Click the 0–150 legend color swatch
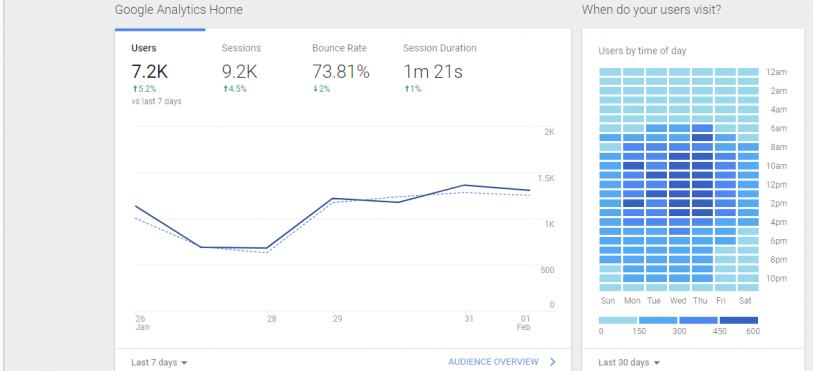The height and width of the screenshot is (371, 813). coord(618,320)
